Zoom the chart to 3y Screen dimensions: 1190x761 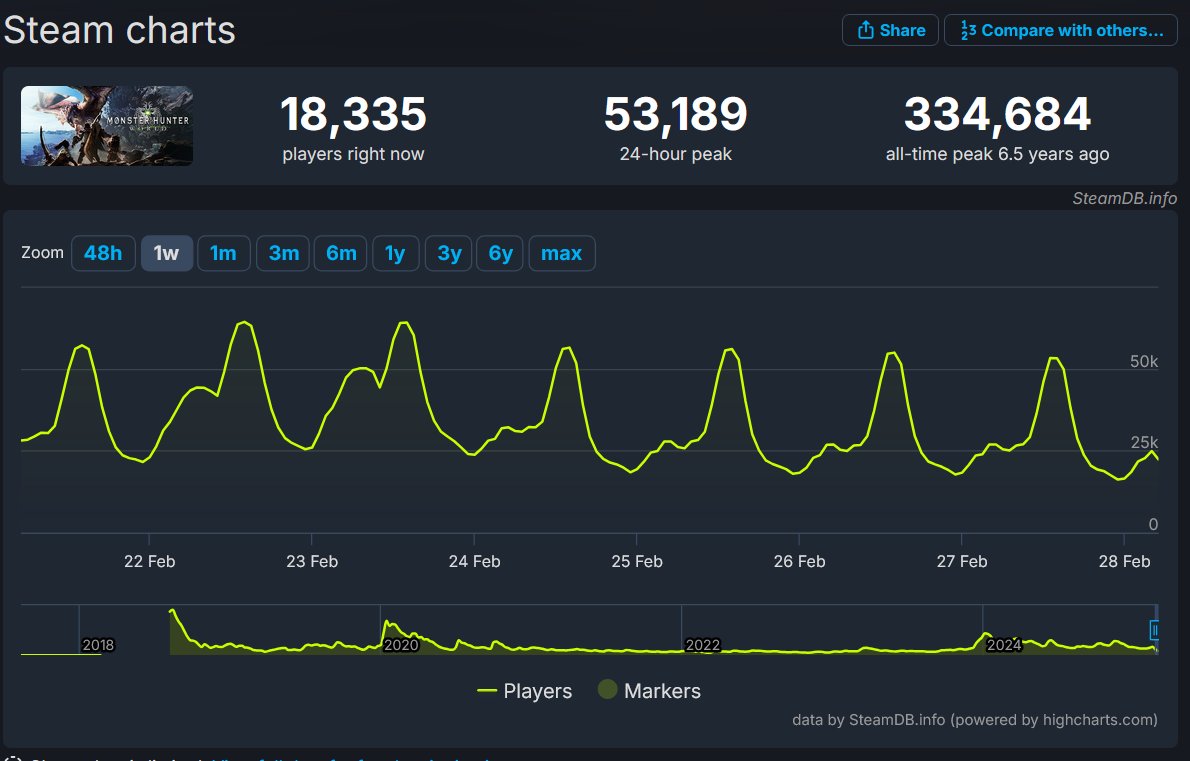pos(449,253)
